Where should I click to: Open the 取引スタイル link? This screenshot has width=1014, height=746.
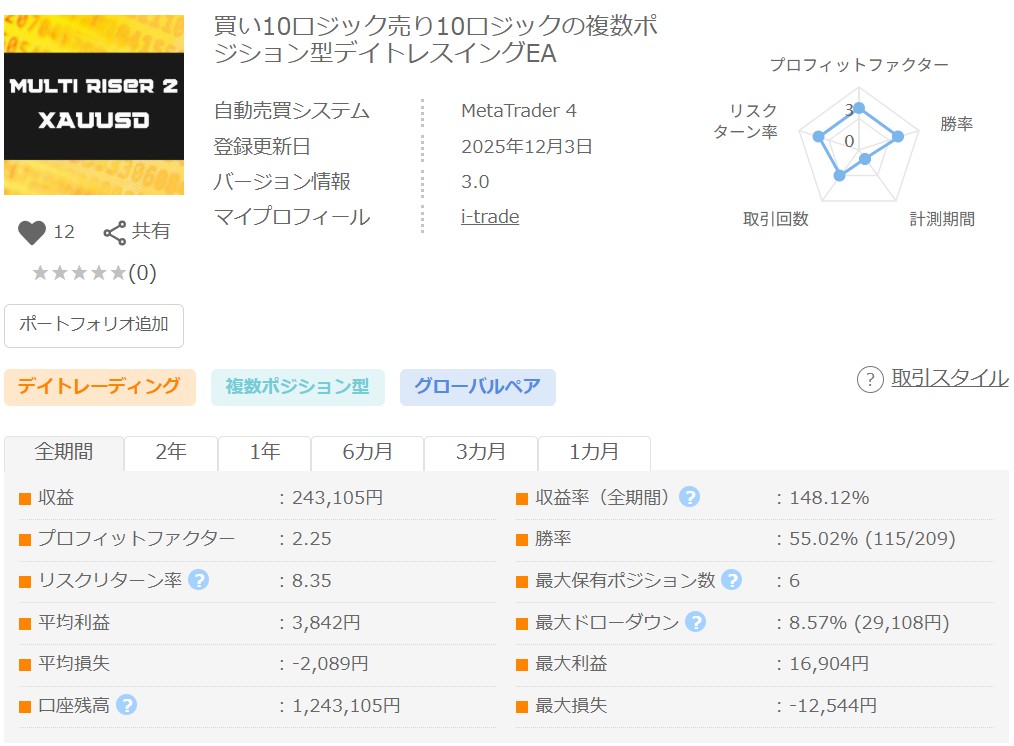coord(949,378)
